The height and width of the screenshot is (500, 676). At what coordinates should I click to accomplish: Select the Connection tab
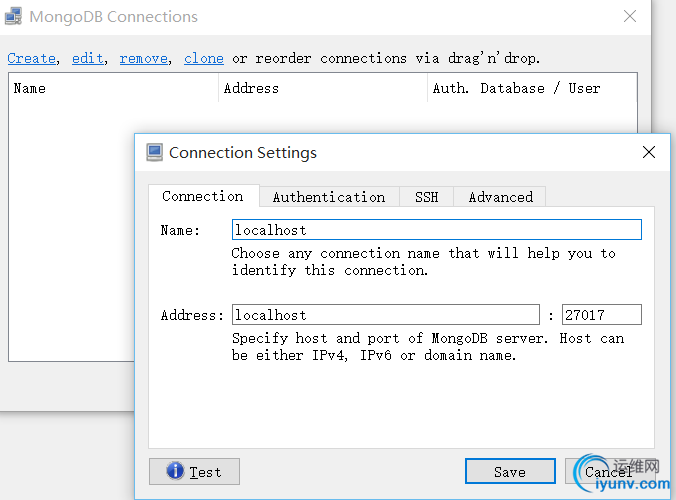coord(203,196)
